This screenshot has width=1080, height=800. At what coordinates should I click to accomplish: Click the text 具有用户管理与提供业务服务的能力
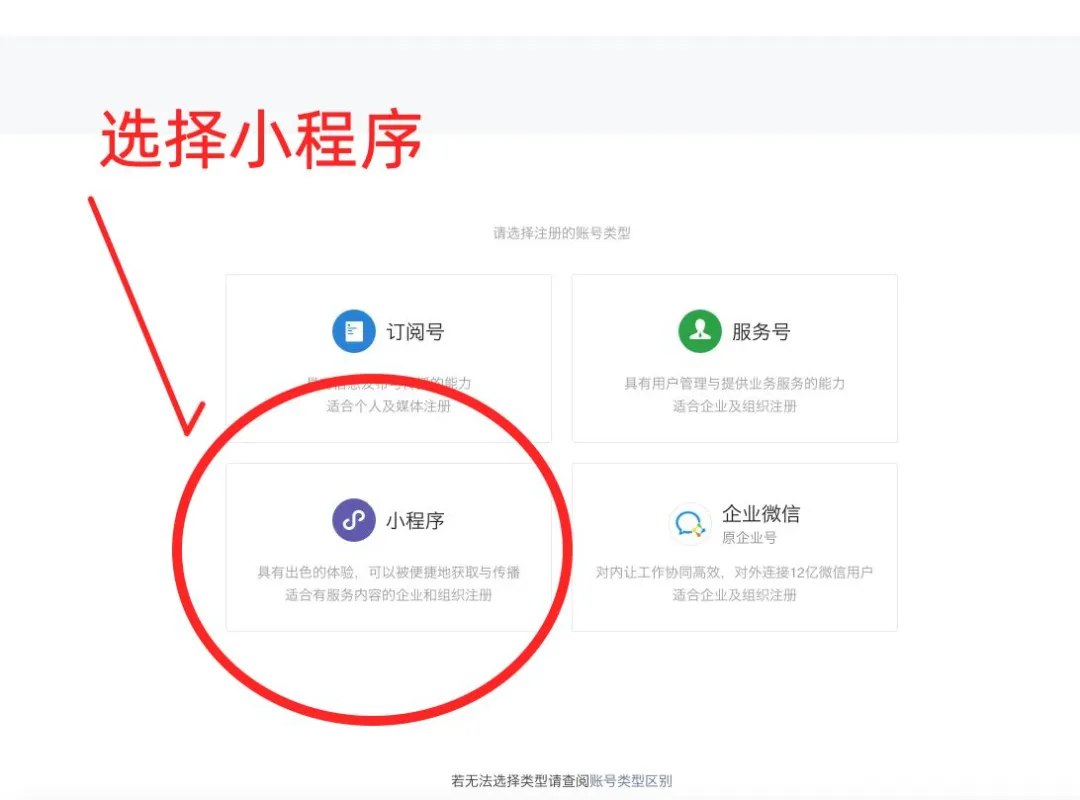[x=734, y=383]
